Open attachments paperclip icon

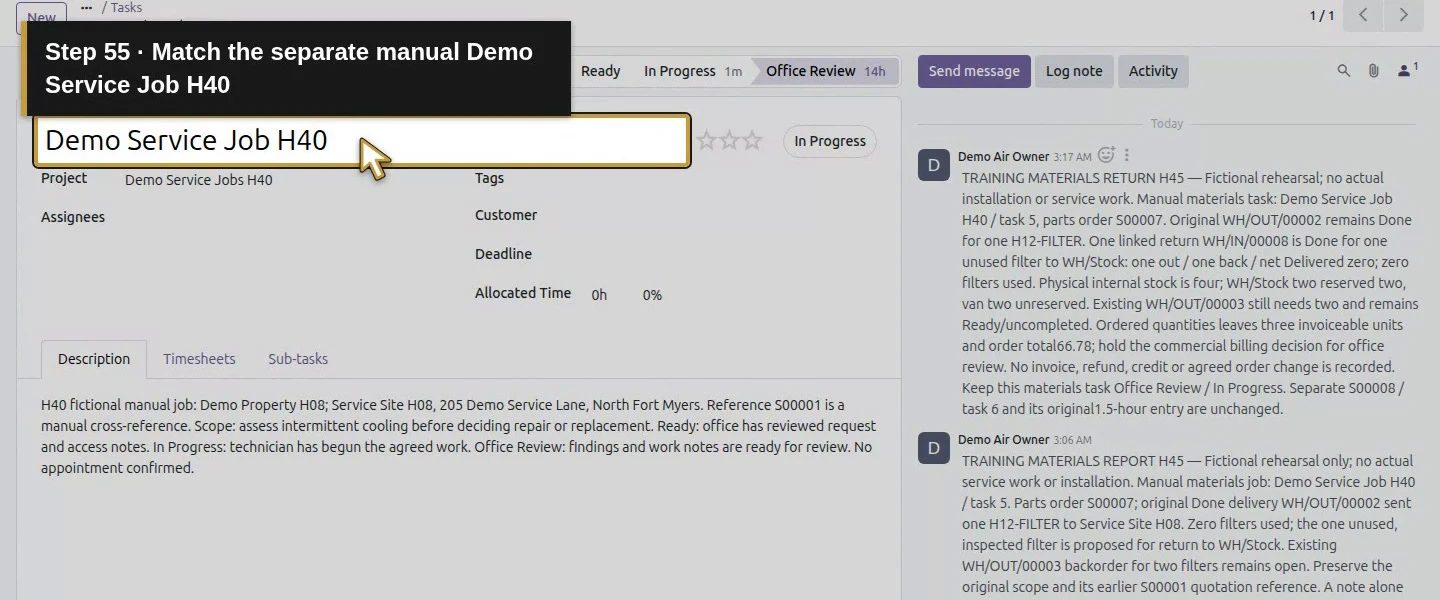1374,71
